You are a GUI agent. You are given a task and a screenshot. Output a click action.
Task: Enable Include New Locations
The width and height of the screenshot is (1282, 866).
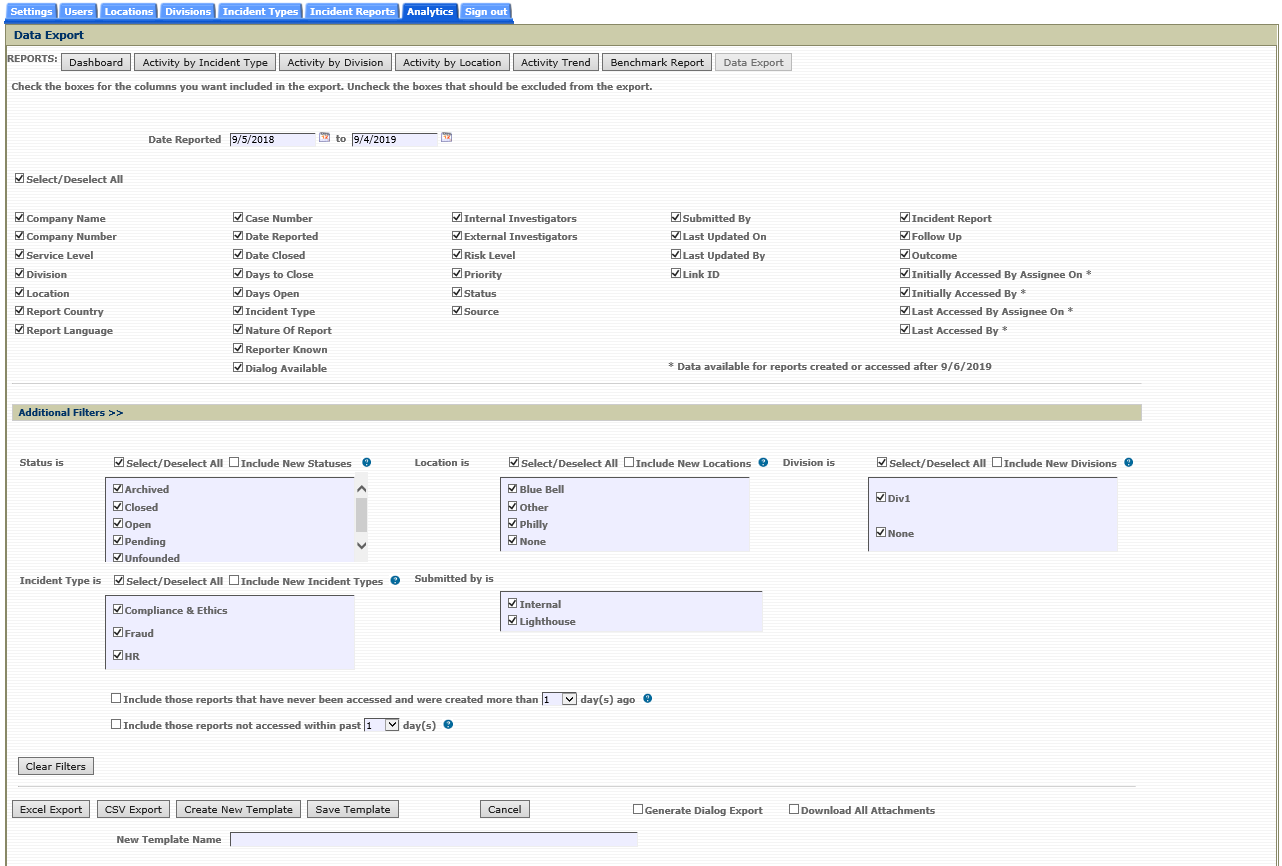[x=629, y=463]
